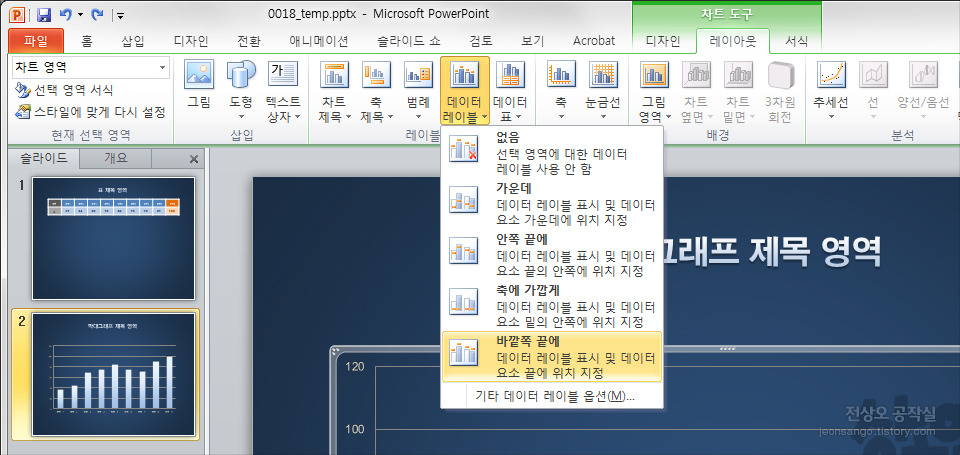Open 기타 데이터 레이블 옵션 dialog
Viewport: 960px width, 455px height.
555,396
